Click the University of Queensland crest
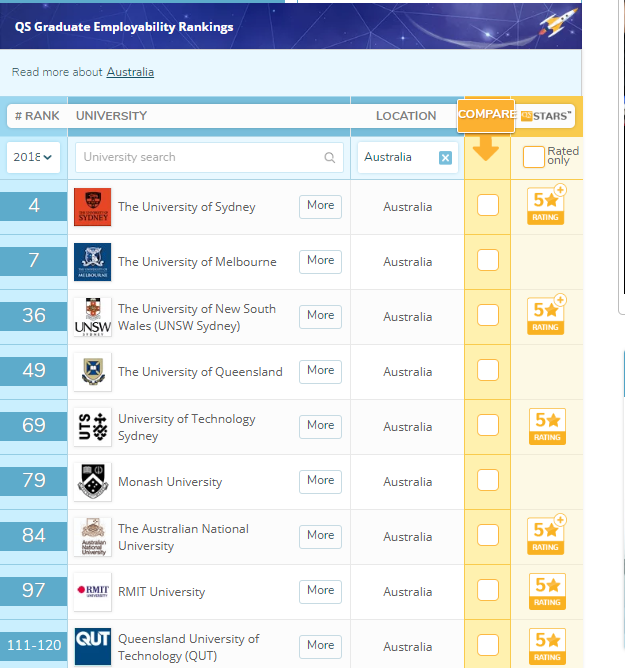Viewport: 625px width, 668px height. (x=92, y=371)
